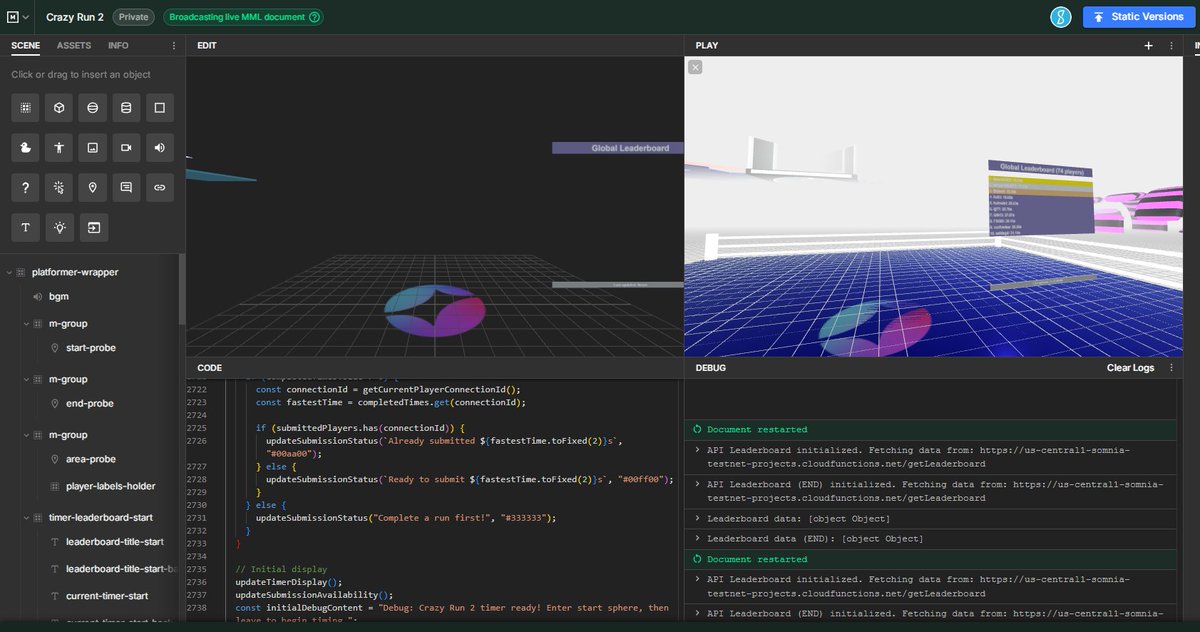Insert a video object
Viewport: 1200px width, 632px height.
(x=125, y=147)
